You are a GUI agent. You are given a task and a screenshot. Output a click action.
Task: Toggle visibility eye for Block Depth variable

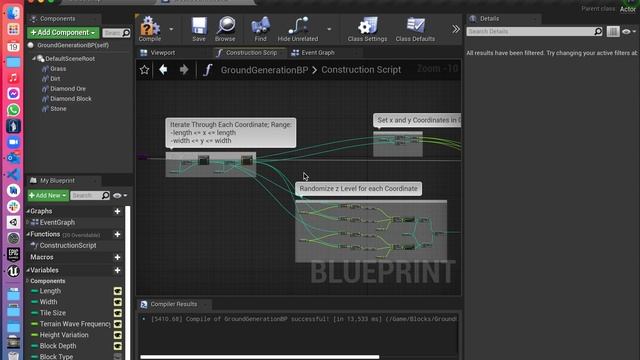118,346
